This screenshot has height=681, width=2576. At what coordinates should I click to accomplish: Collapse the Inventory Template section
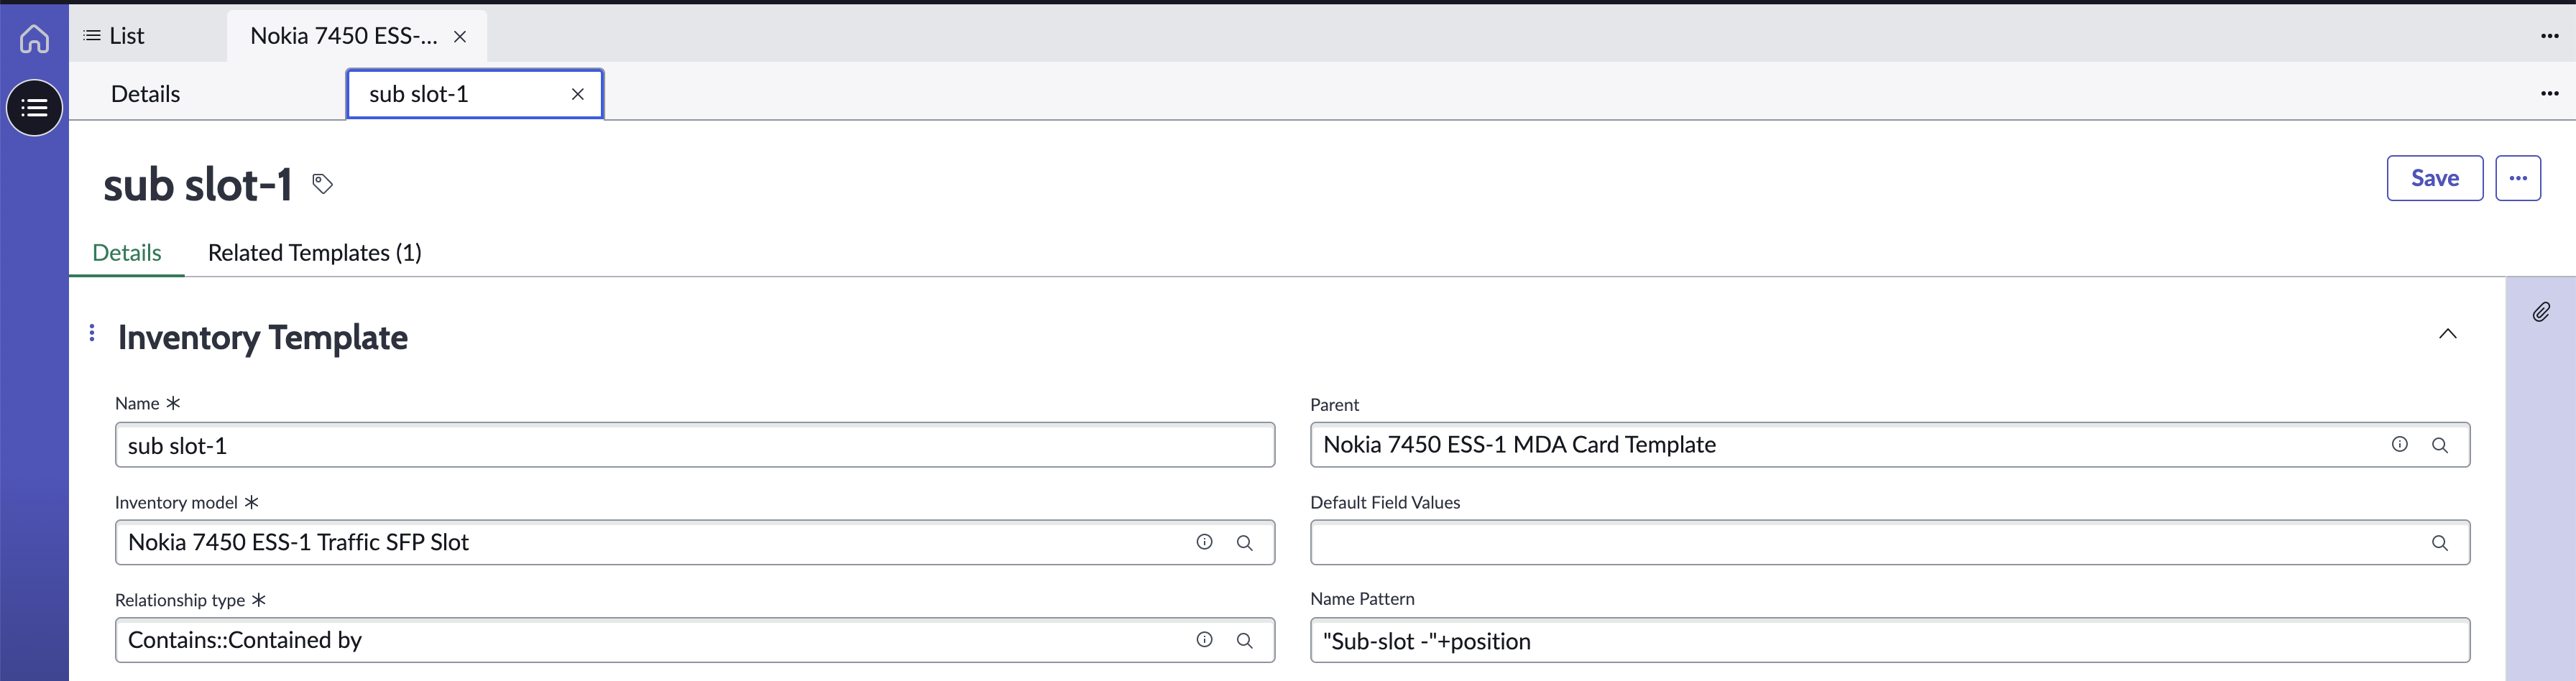tap(2447, 334)
